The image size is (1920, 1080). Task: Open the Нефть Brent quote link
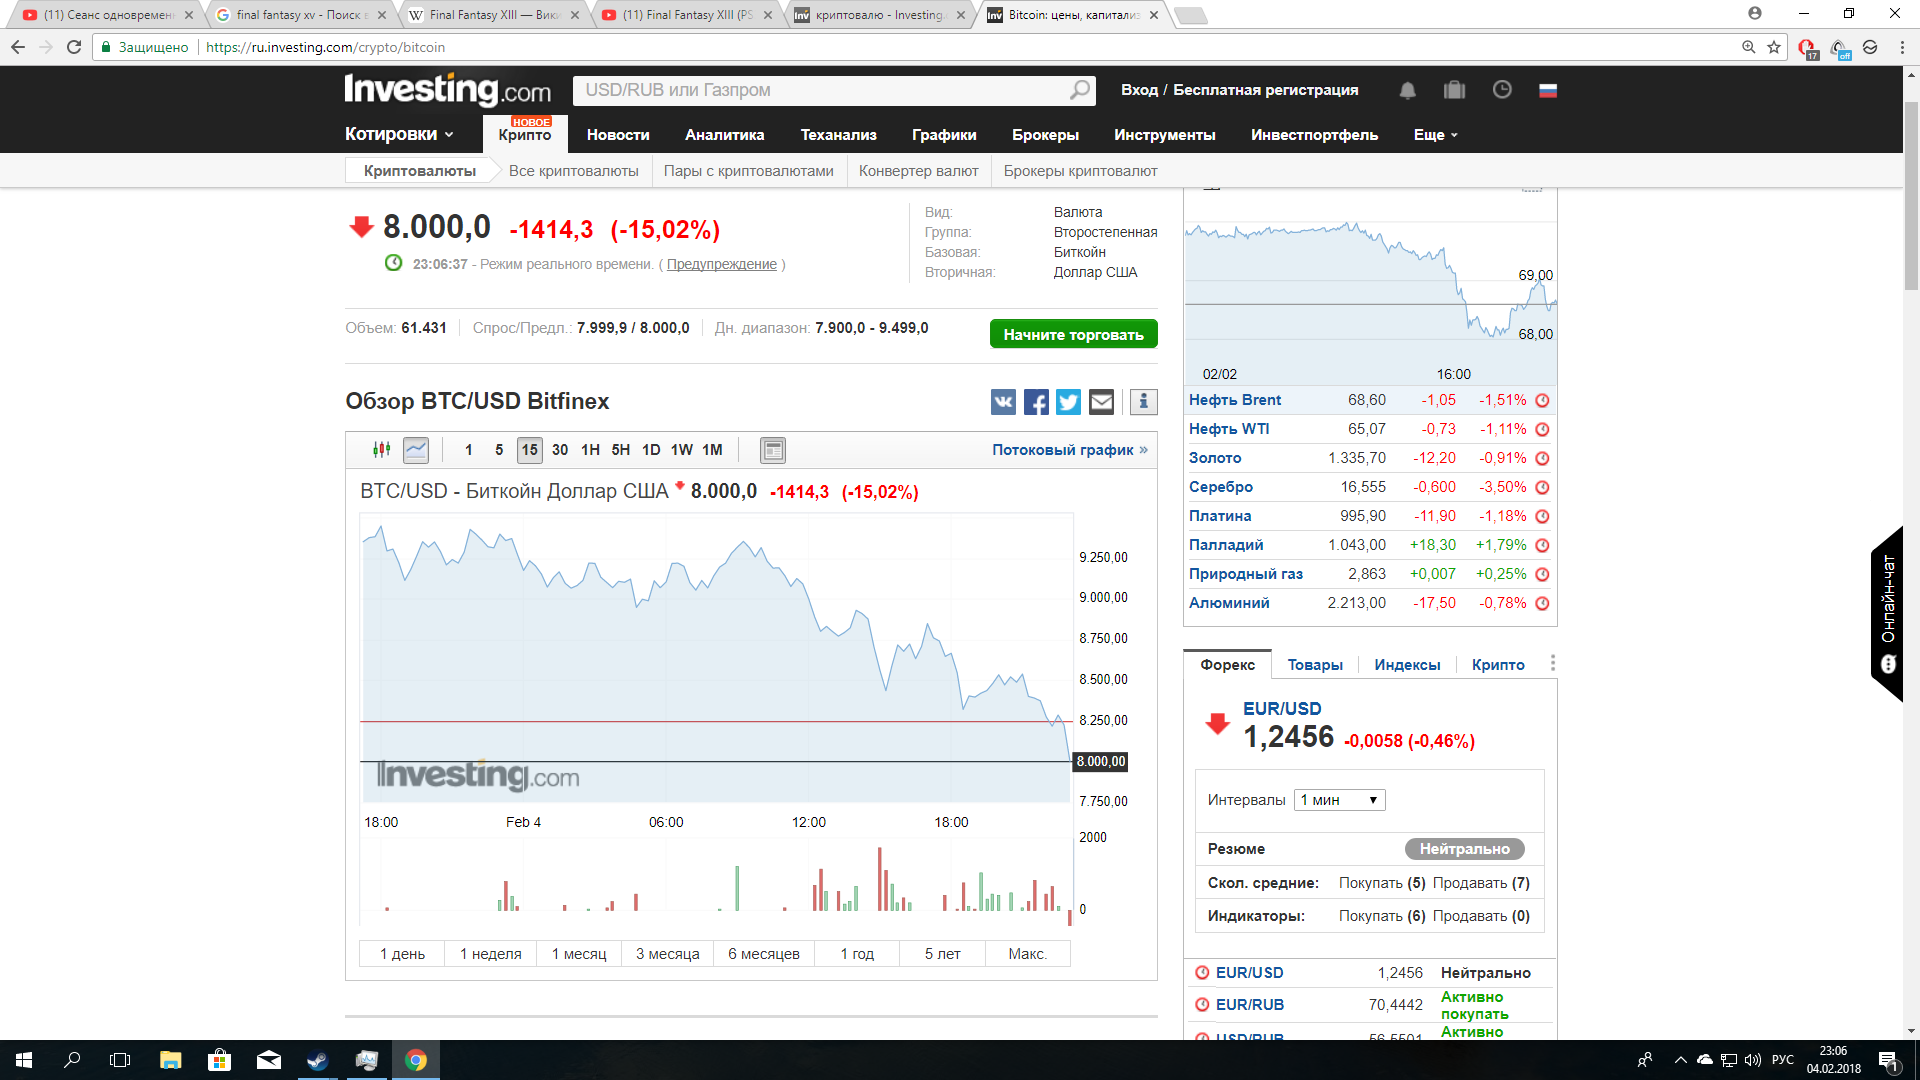click(1235, 400)
